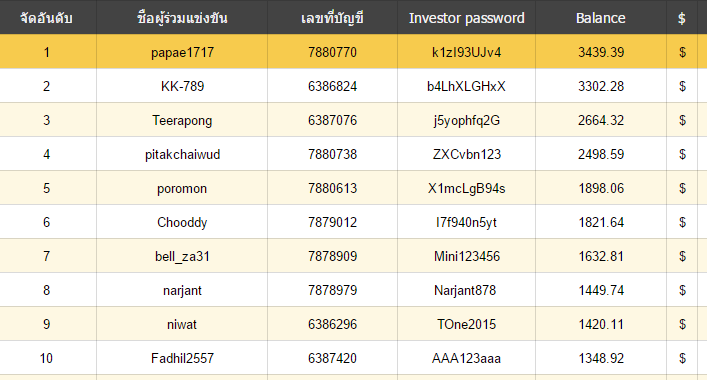Select the poromon participant row
707x380 pixels.
[354, 188]
